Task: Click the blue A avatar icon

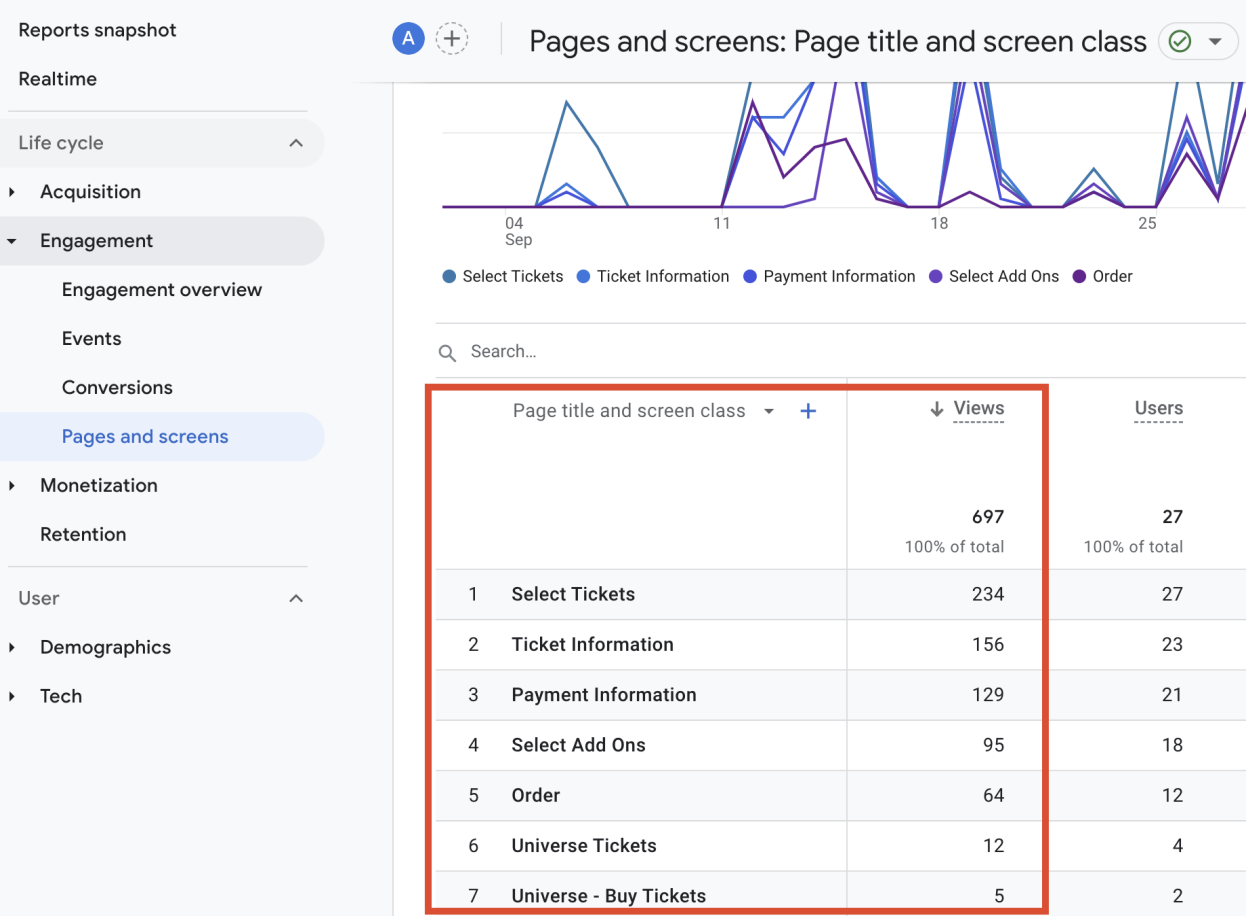Action: [x=408, y=39]
